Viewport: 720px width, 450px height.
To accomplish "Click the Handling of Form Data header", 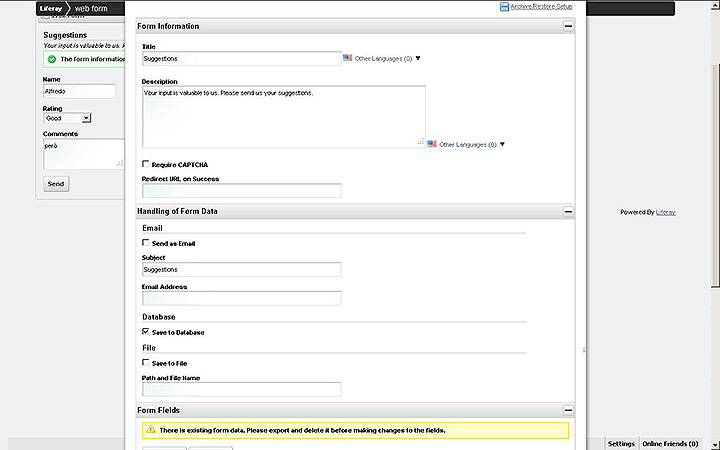I will coord(355,211).
